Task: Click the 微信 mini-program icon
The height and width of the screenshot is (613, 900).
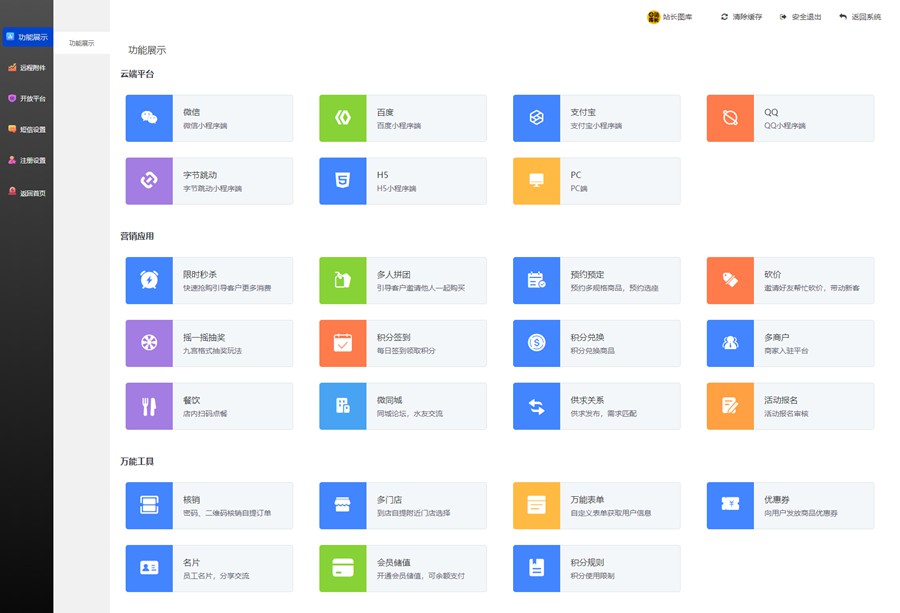Action: click(149, 118)
